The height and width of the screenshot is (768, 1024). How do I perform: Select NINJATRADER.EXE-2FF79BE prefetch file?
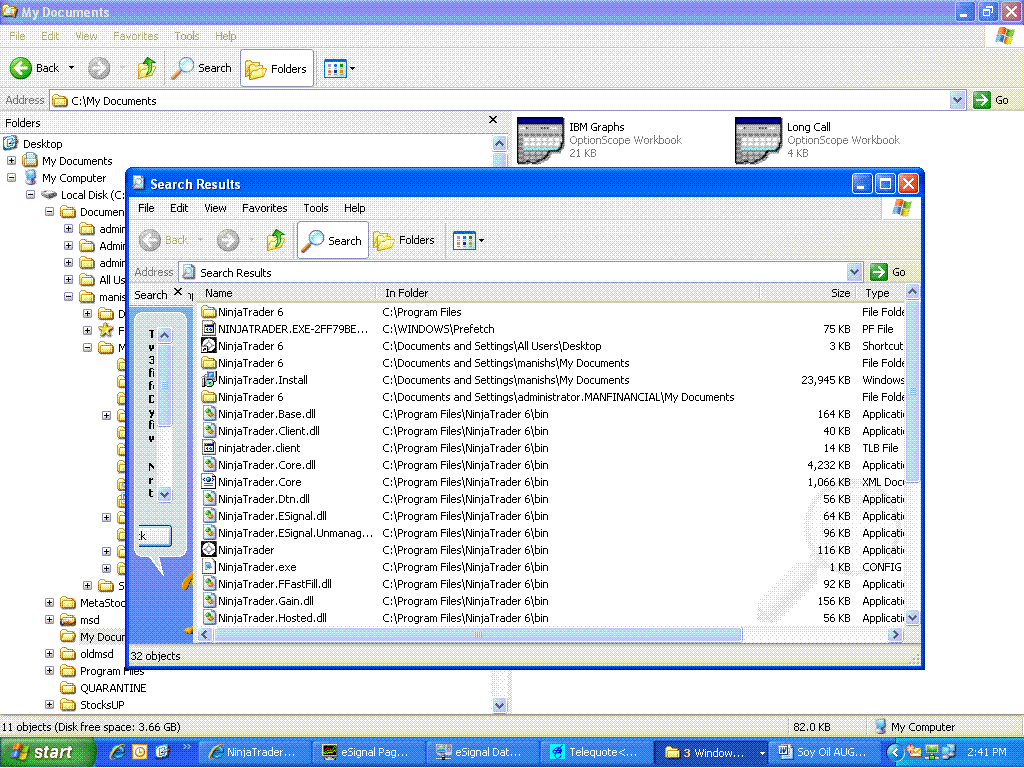pos(285,329)
